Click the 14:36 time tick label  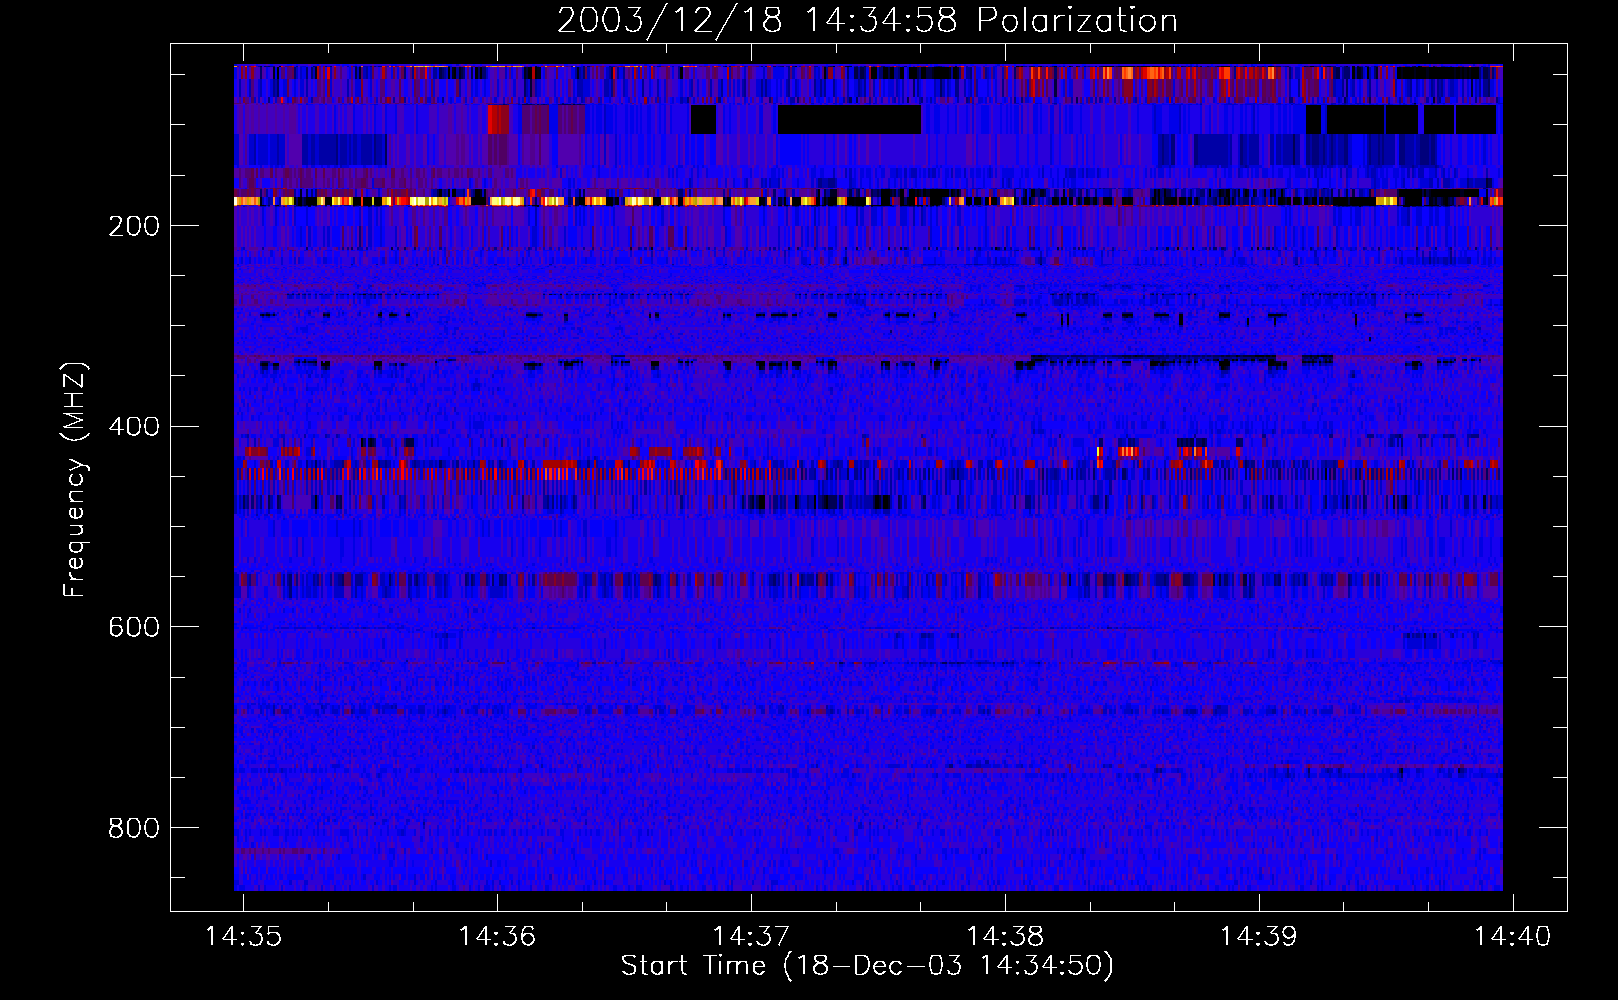pyautogui.click(x=497, y=936)
